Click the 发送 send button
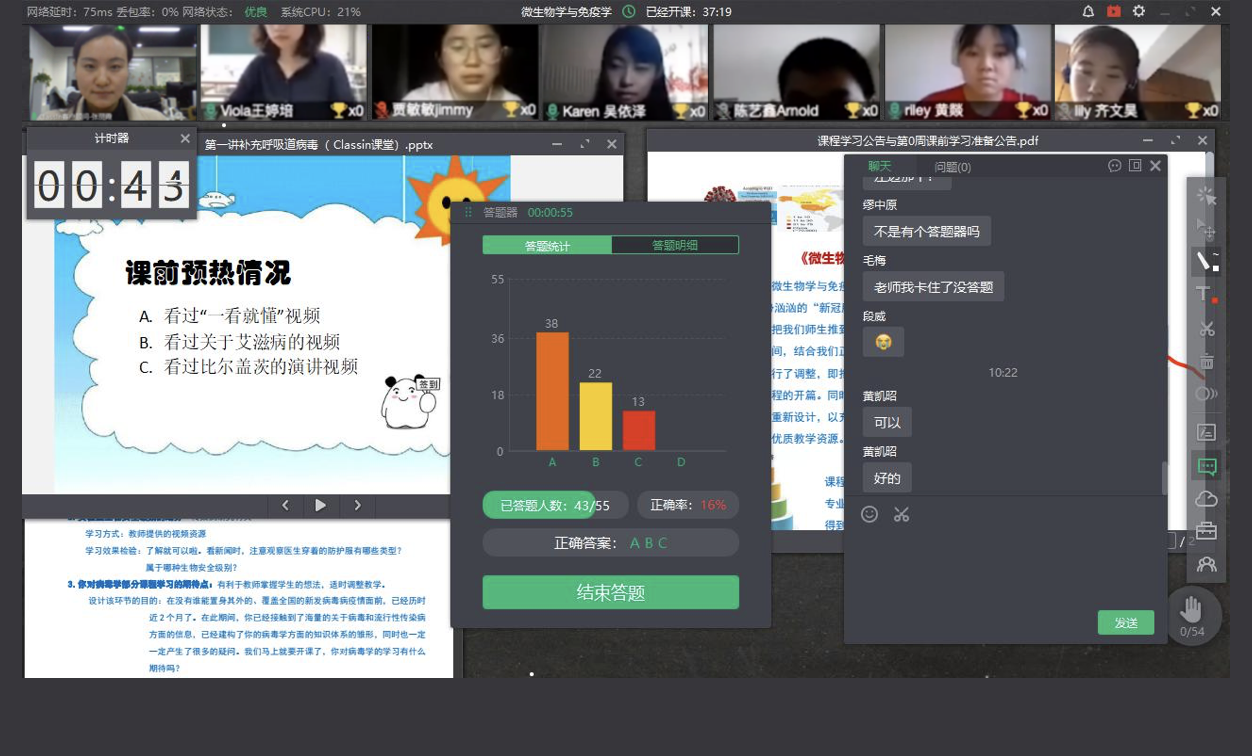This screenshot has width=1252, height=756. tap(1126, 623)
